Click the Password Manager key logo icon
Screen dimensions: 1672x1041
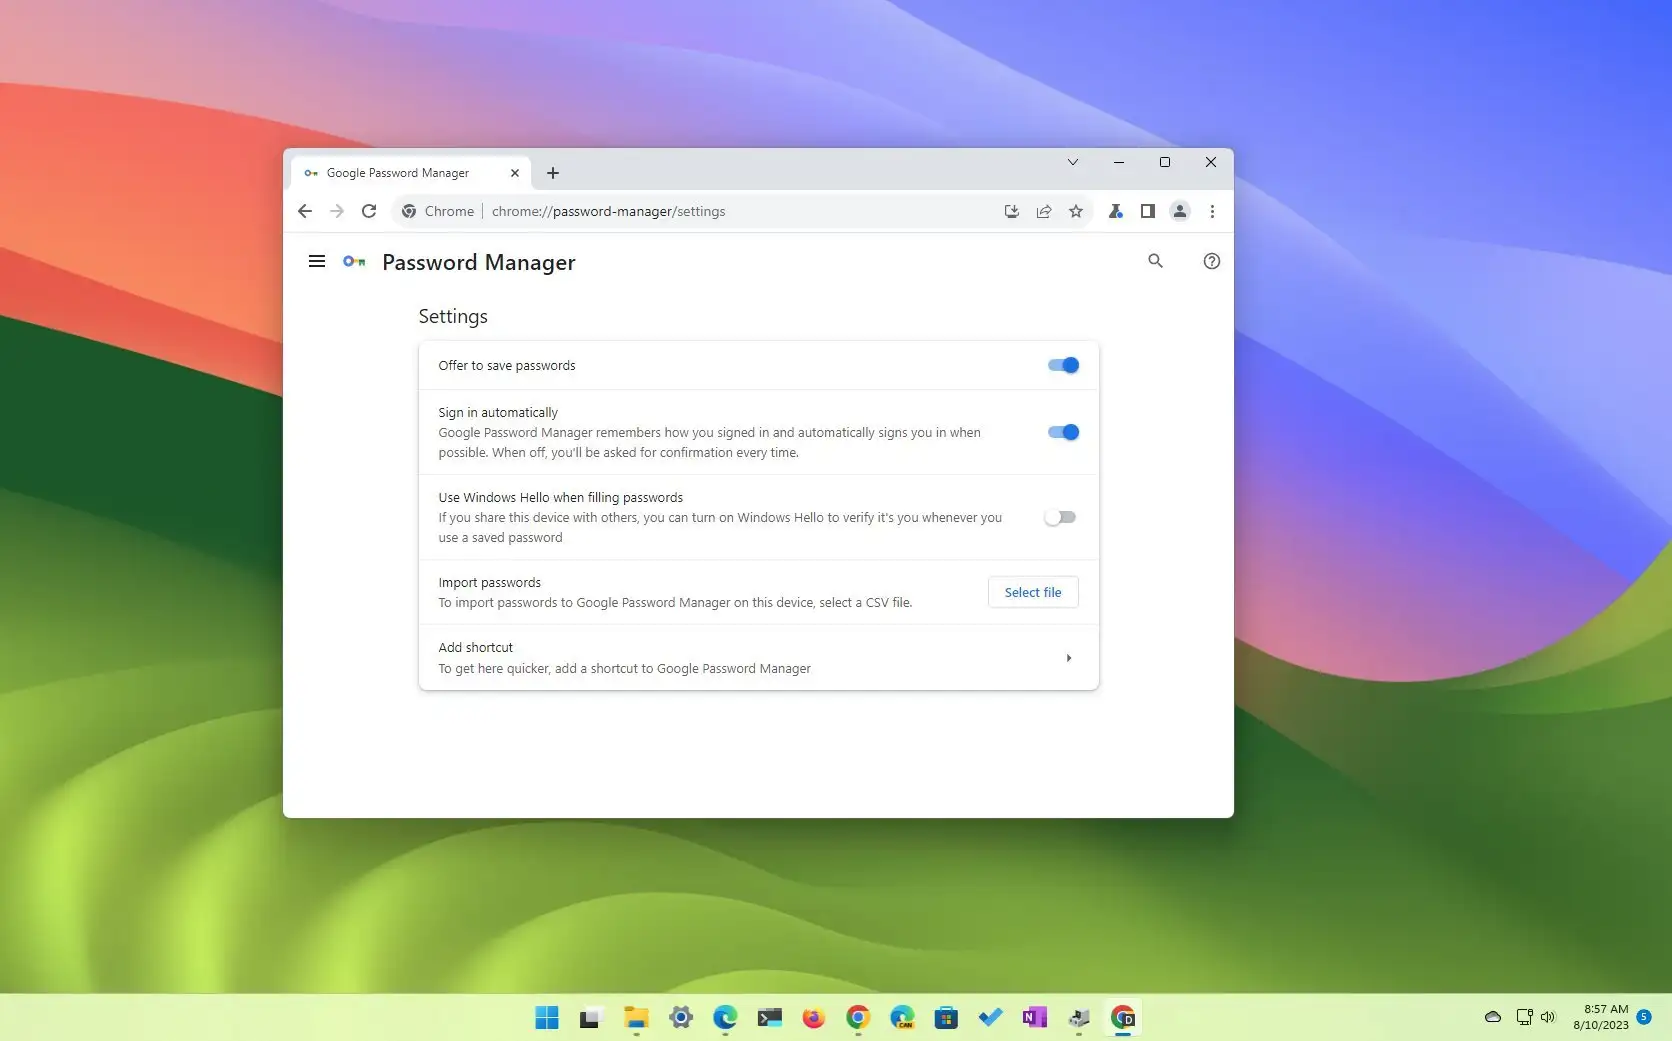(x=352, y=261)
